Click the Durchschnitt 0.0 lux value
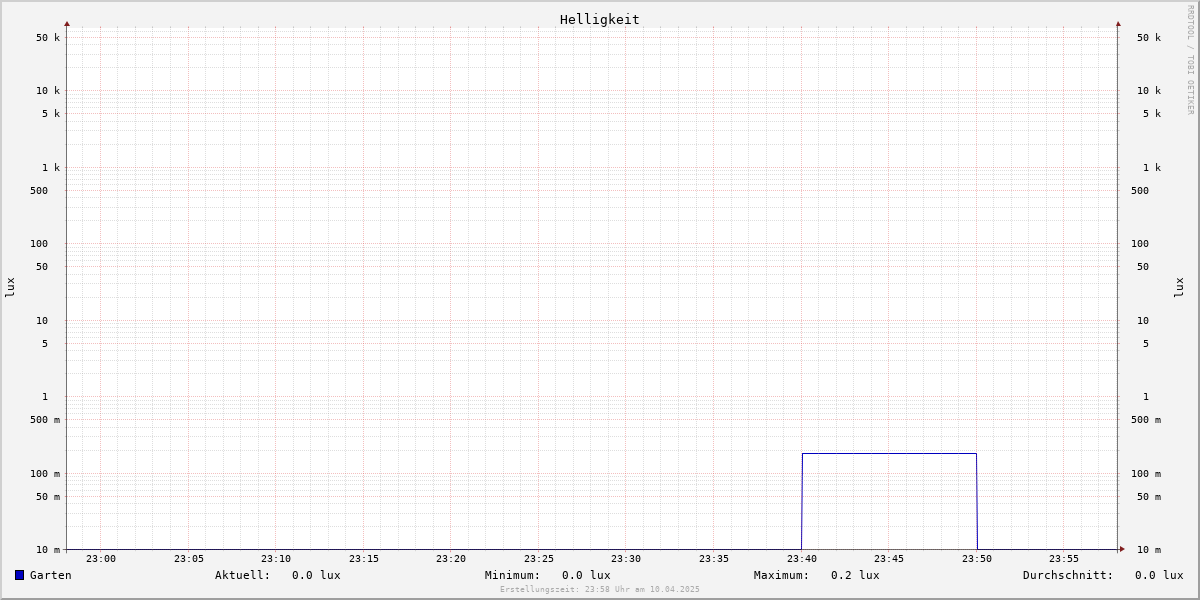 (x=1159, y=575)
